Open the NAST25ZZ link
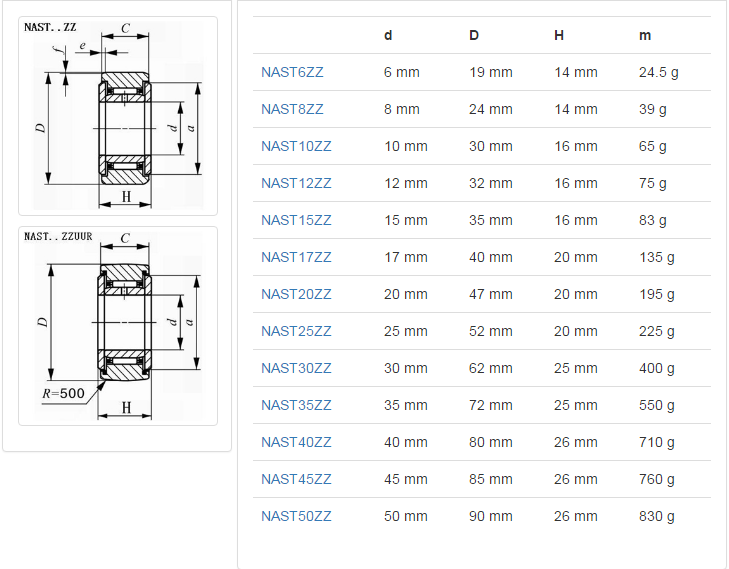This screenshot has height=569, width=729. point(296,331)
